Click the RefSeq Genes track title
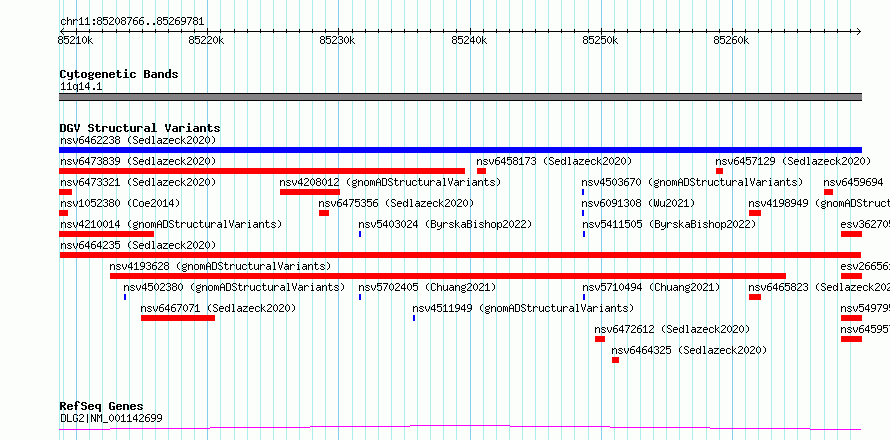Screen dimensions: 890x440 pyautogui.click(x=102, y=407)
